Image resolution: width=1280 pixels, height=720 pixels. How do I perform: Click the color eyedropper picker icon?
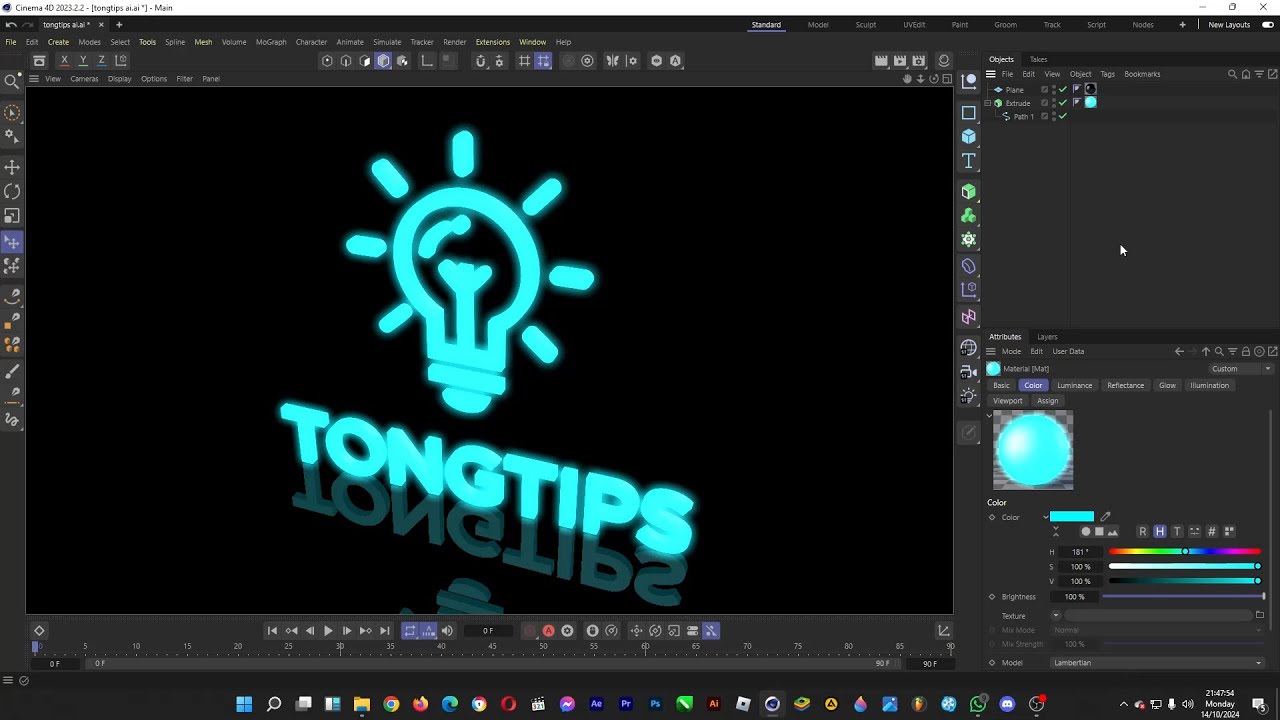pyautogui.click(x=1105, y=517)
